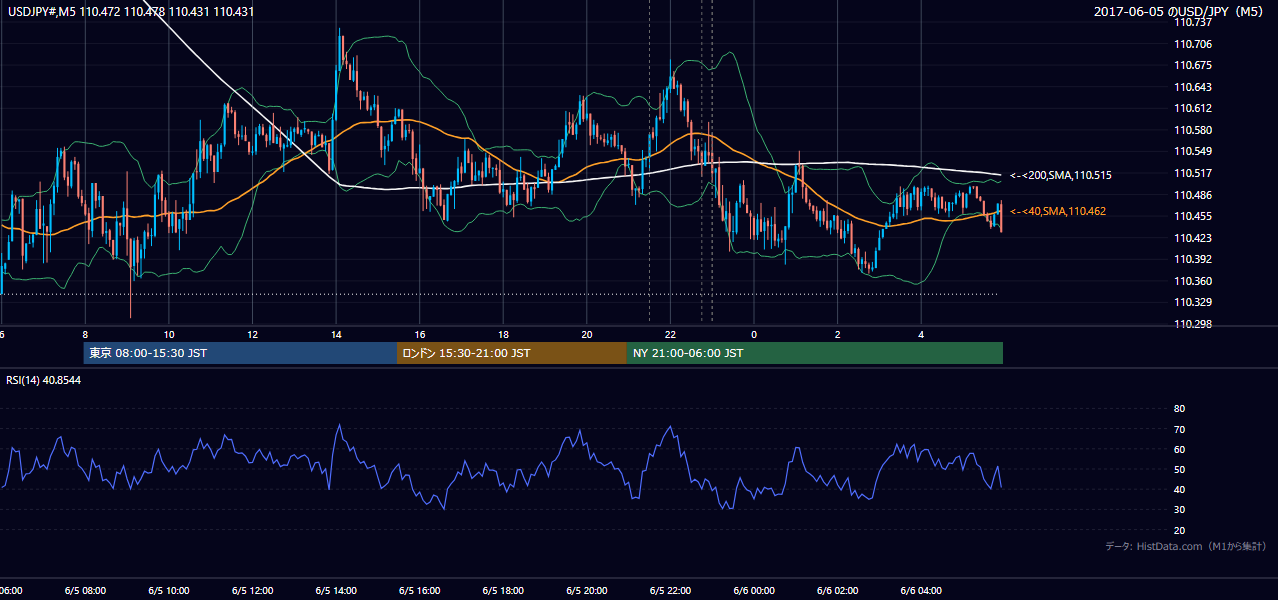The width and height of the screenshot is (1278, 600).
Task: Click the single-digit hour label 4 under the price chart
Action: pos(921,334)
